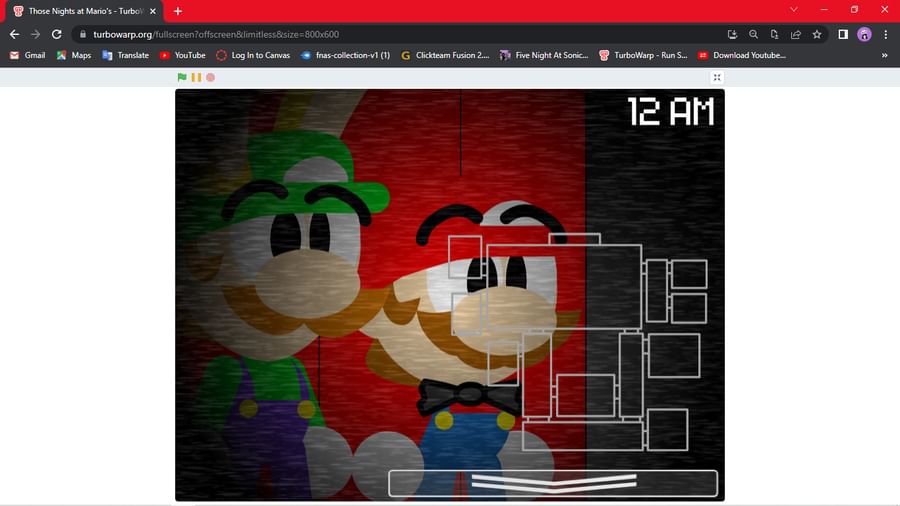The width and height of the screenshot is (900, 506).
Task: Open Five Night At Sonic bookmark
Action: click(545, 55)
